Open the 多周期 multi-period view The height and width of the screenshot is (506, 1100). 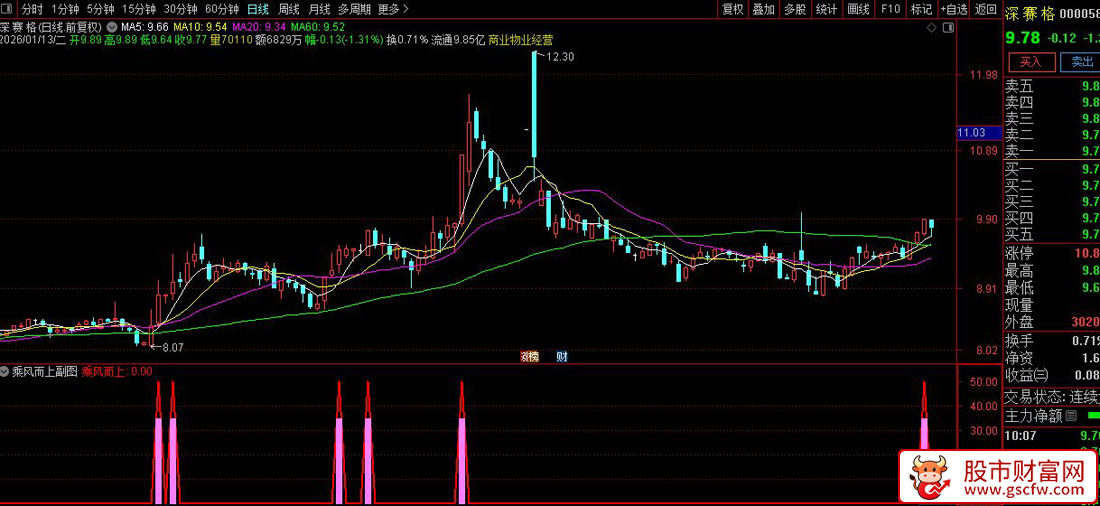(x=354, y=9)
